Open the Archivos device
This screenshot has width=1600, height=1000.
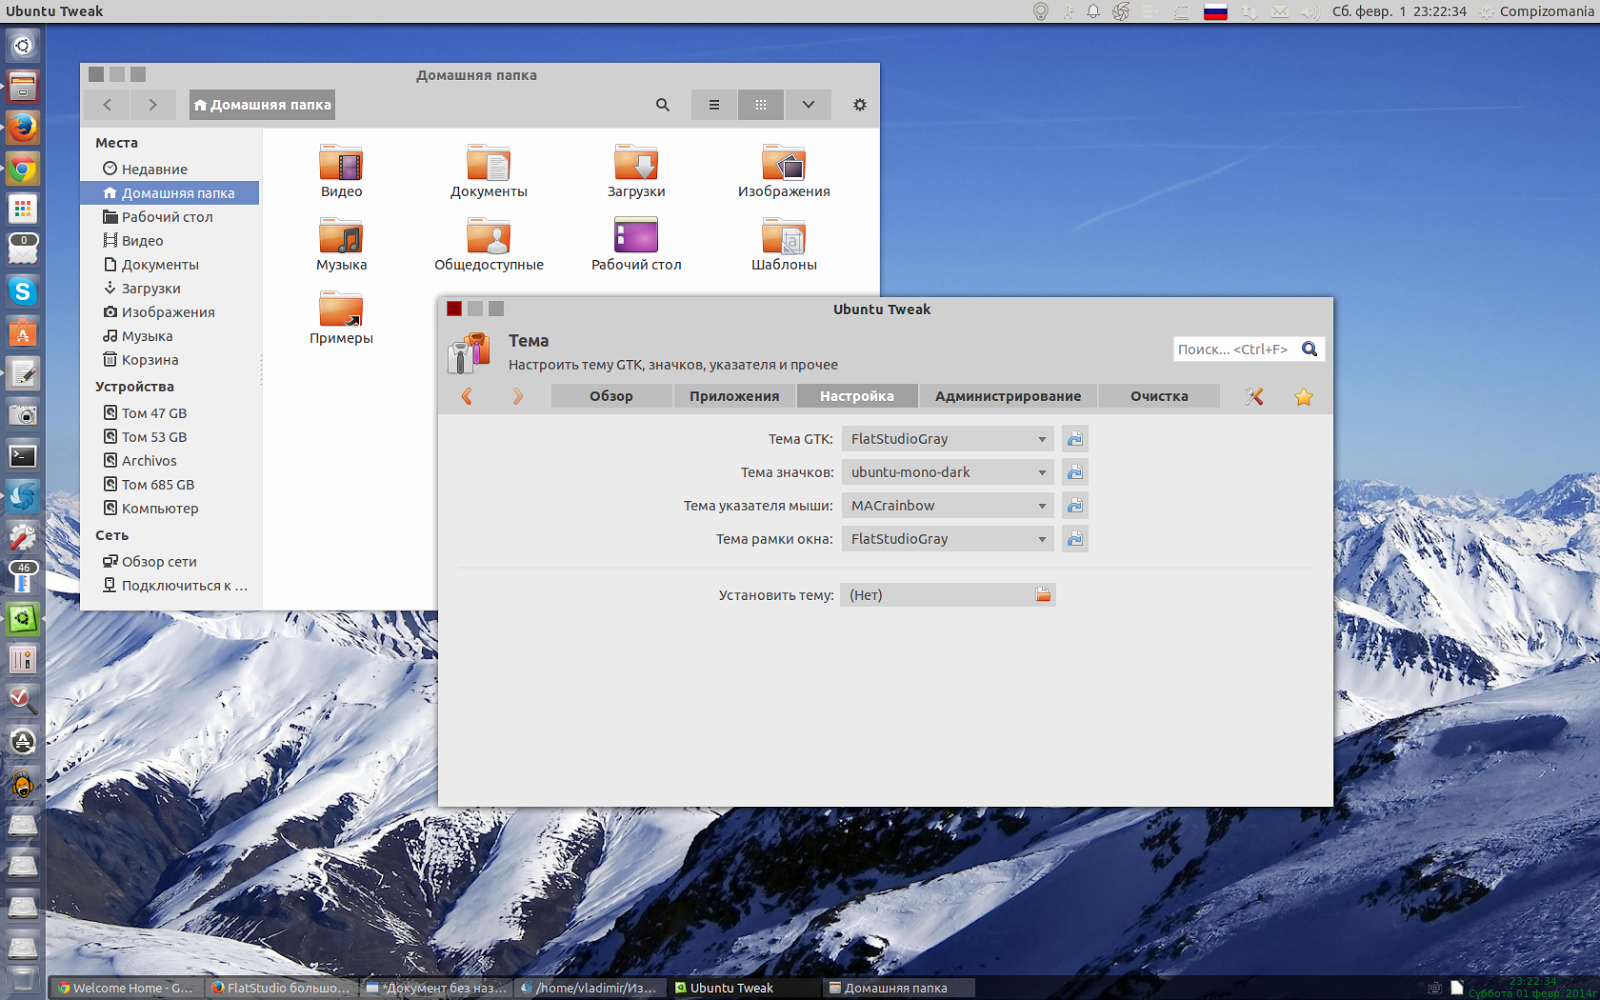pyautogui.click(x=170, y=461)
